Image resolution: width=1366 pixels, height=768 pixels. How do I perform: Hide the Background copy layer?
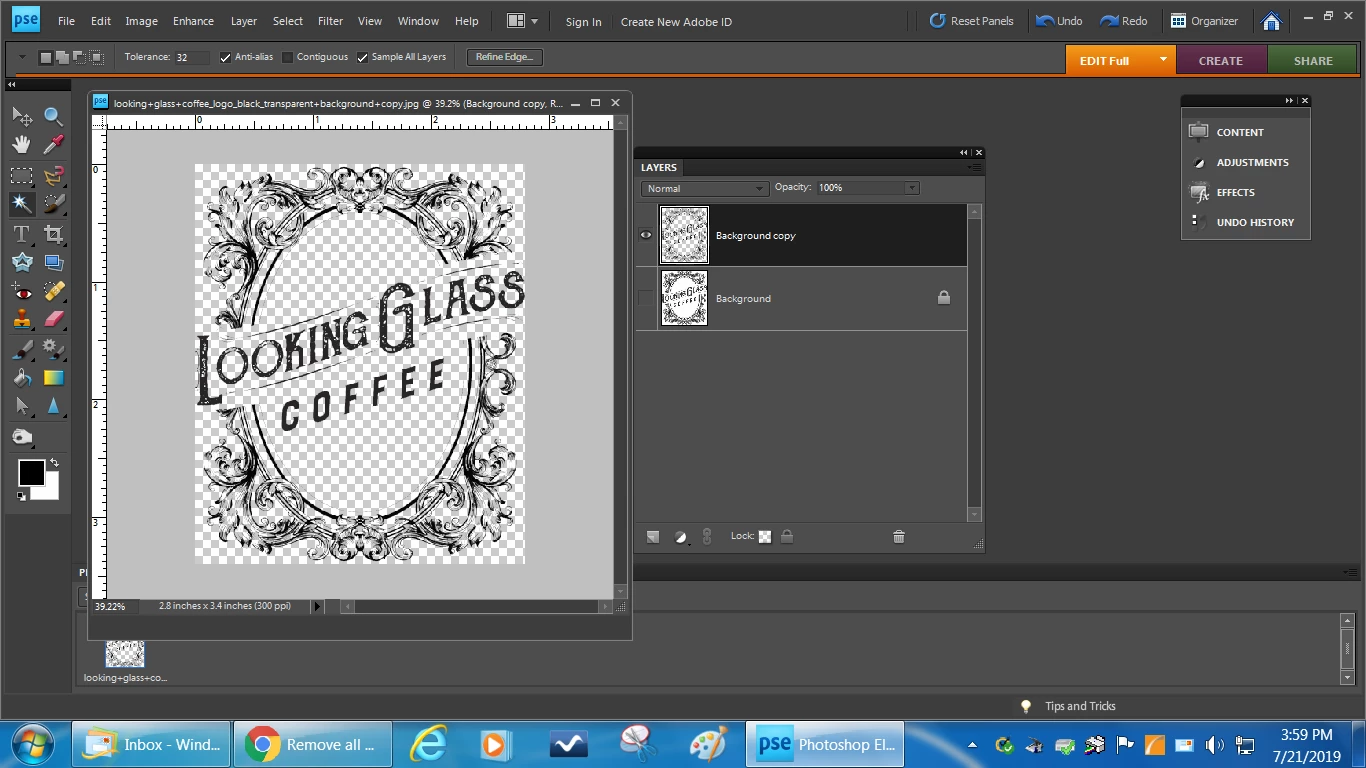pos(646,236)
